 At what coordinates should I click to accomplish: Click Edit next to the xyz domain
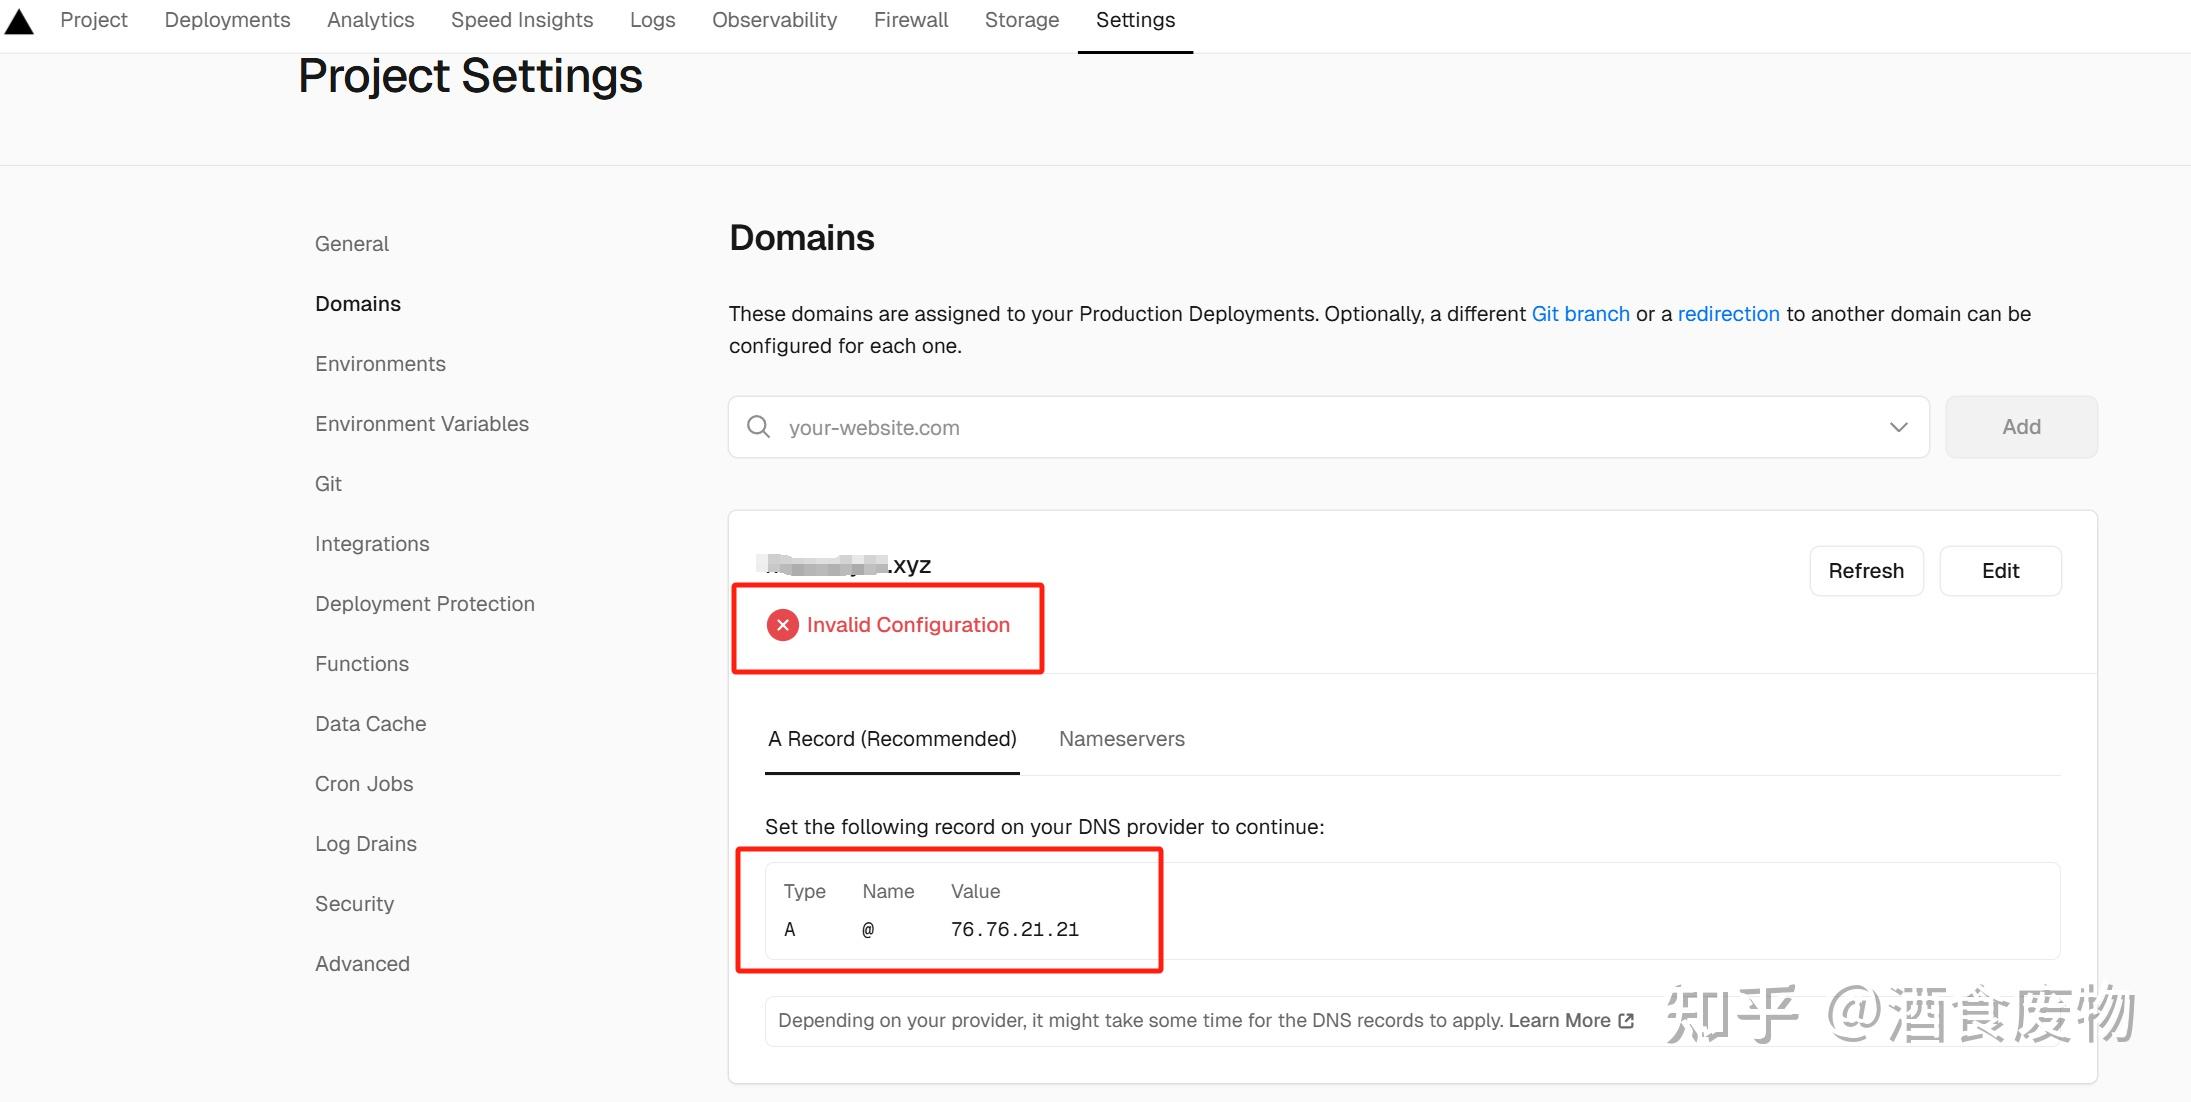[2000, 570]
